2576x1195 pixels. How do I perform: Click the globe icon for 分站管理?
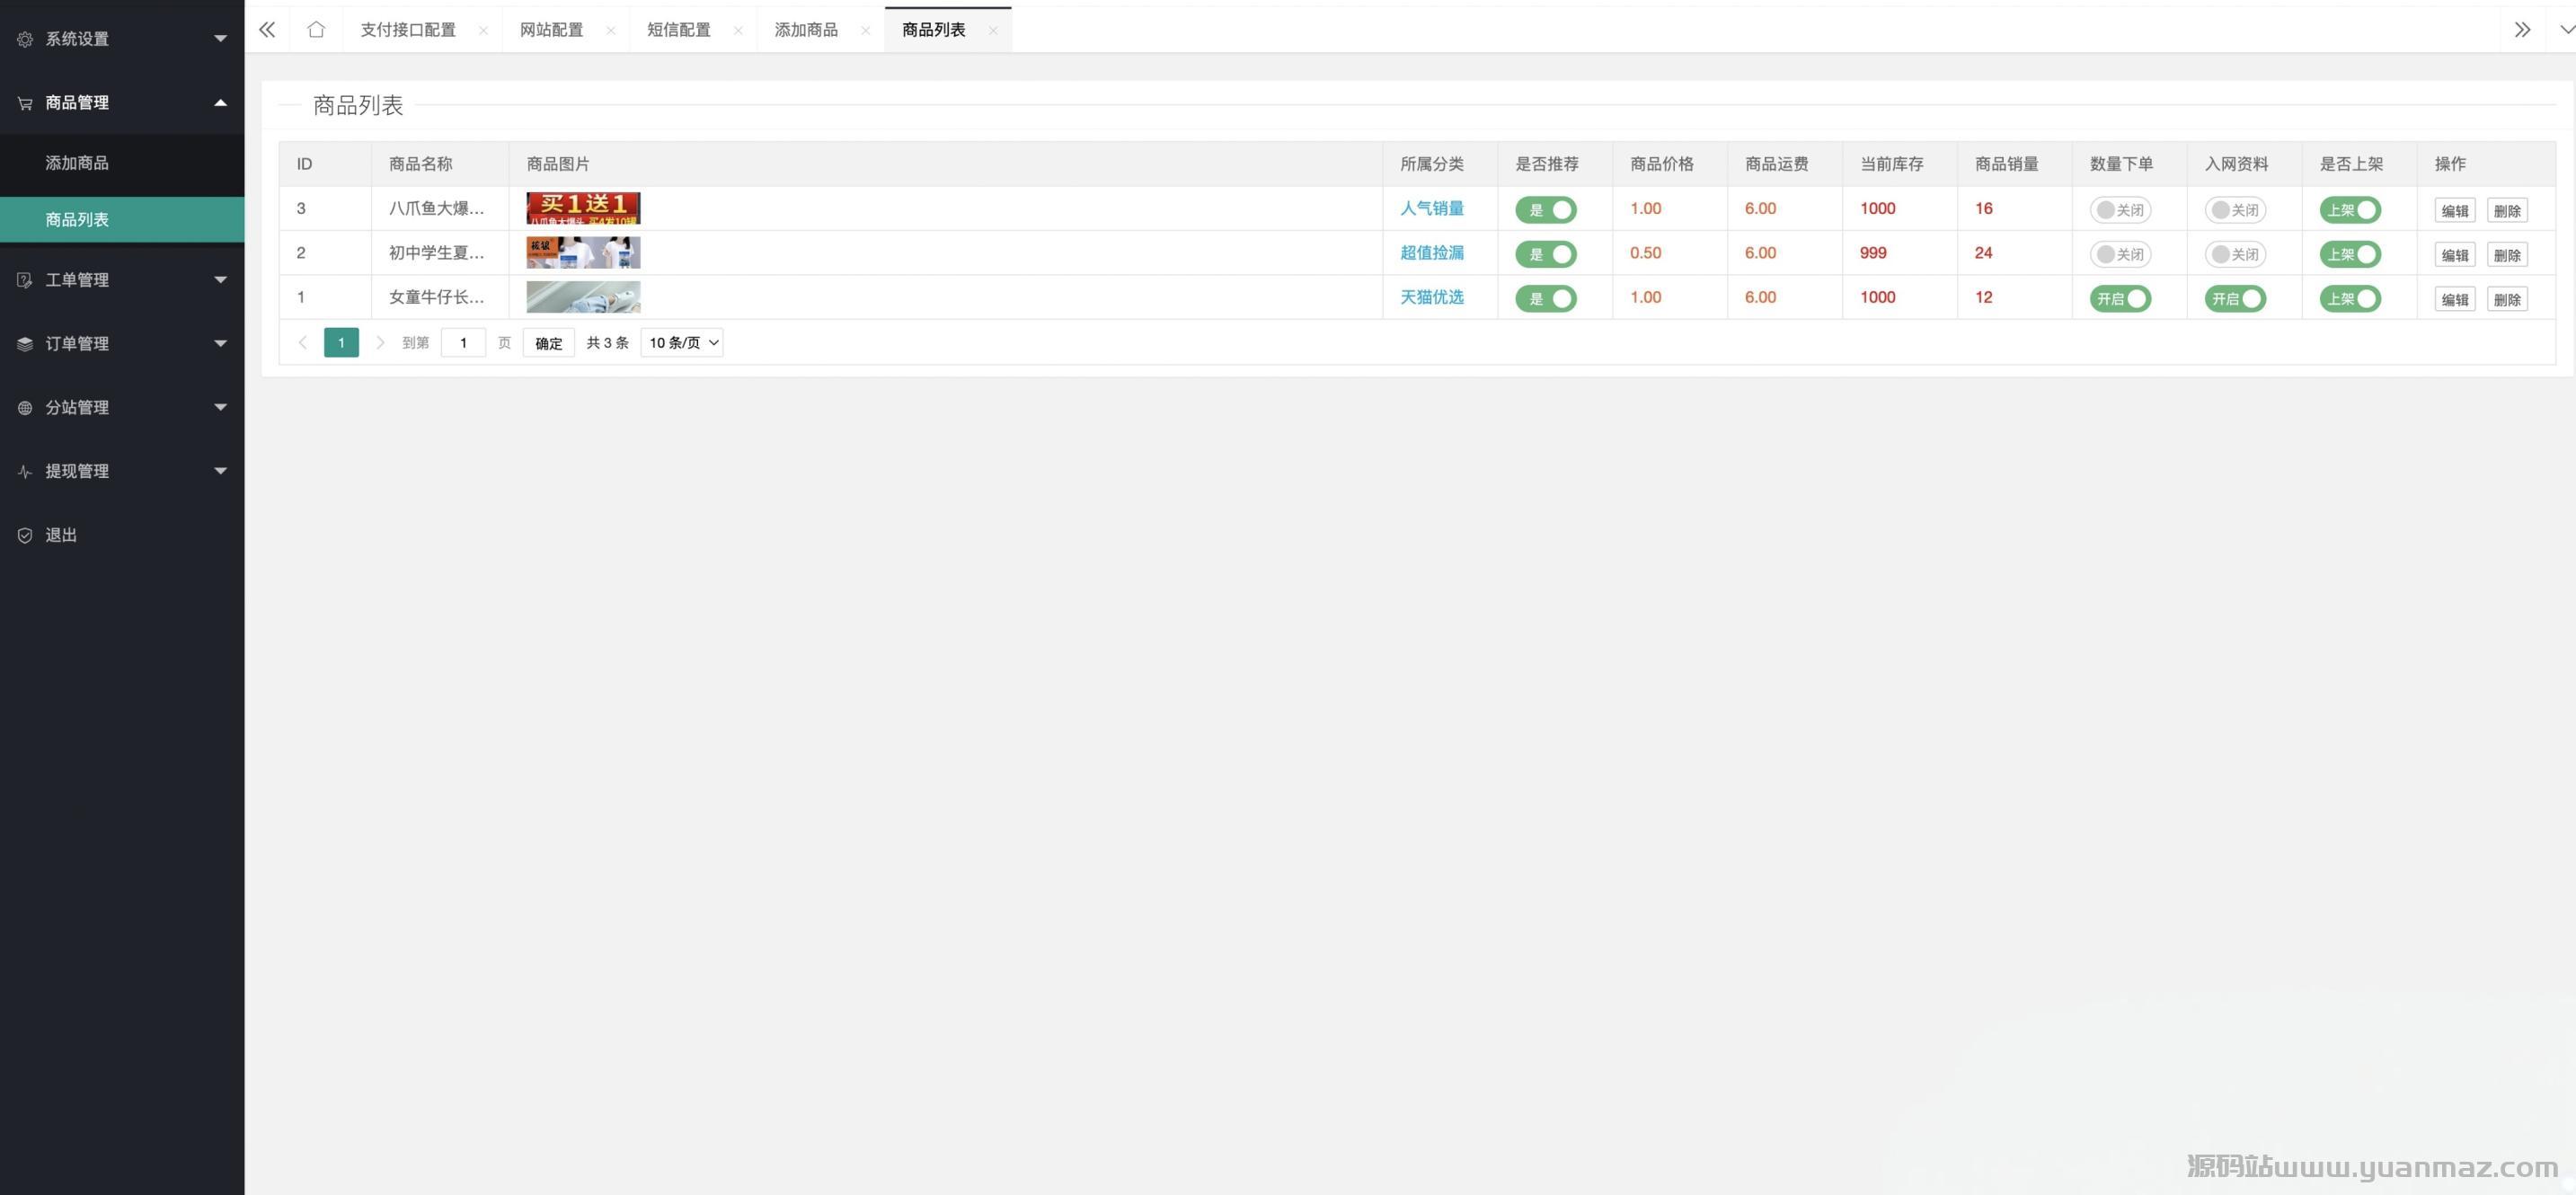pyautogui.click(x=25, y=407)
